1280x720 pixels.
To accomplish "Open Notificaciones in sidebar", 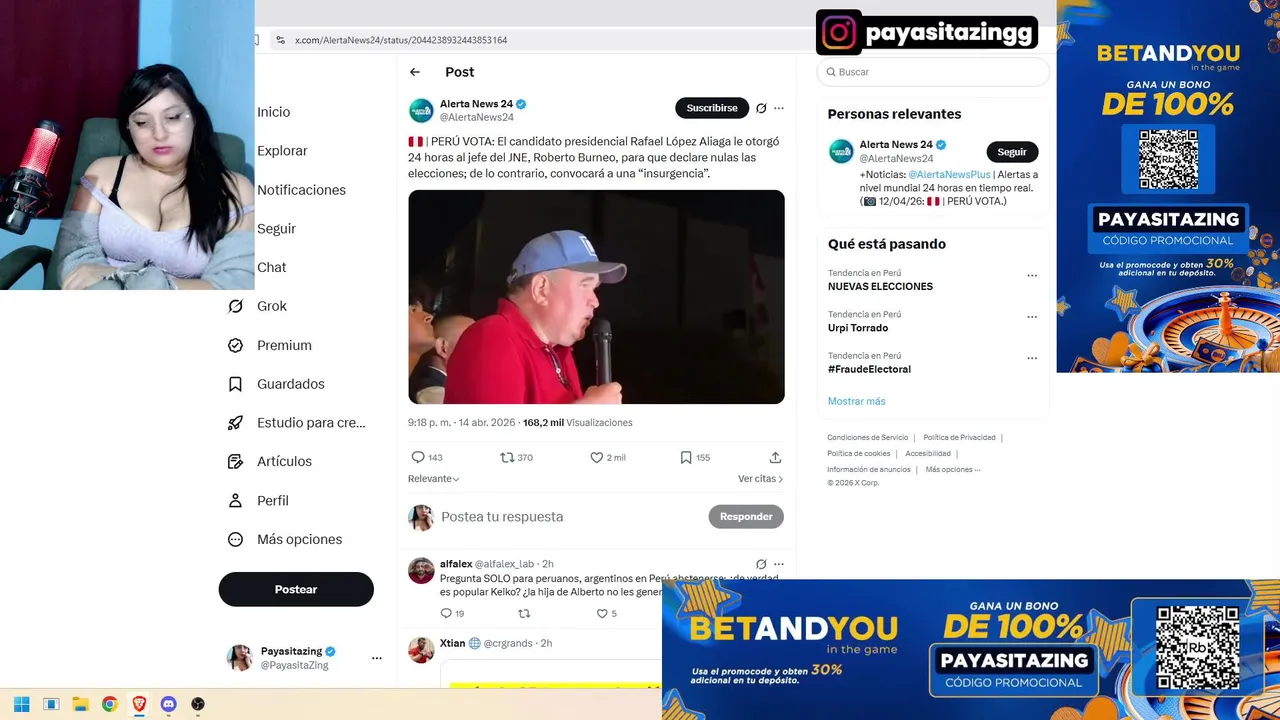I will coord(301,190).
